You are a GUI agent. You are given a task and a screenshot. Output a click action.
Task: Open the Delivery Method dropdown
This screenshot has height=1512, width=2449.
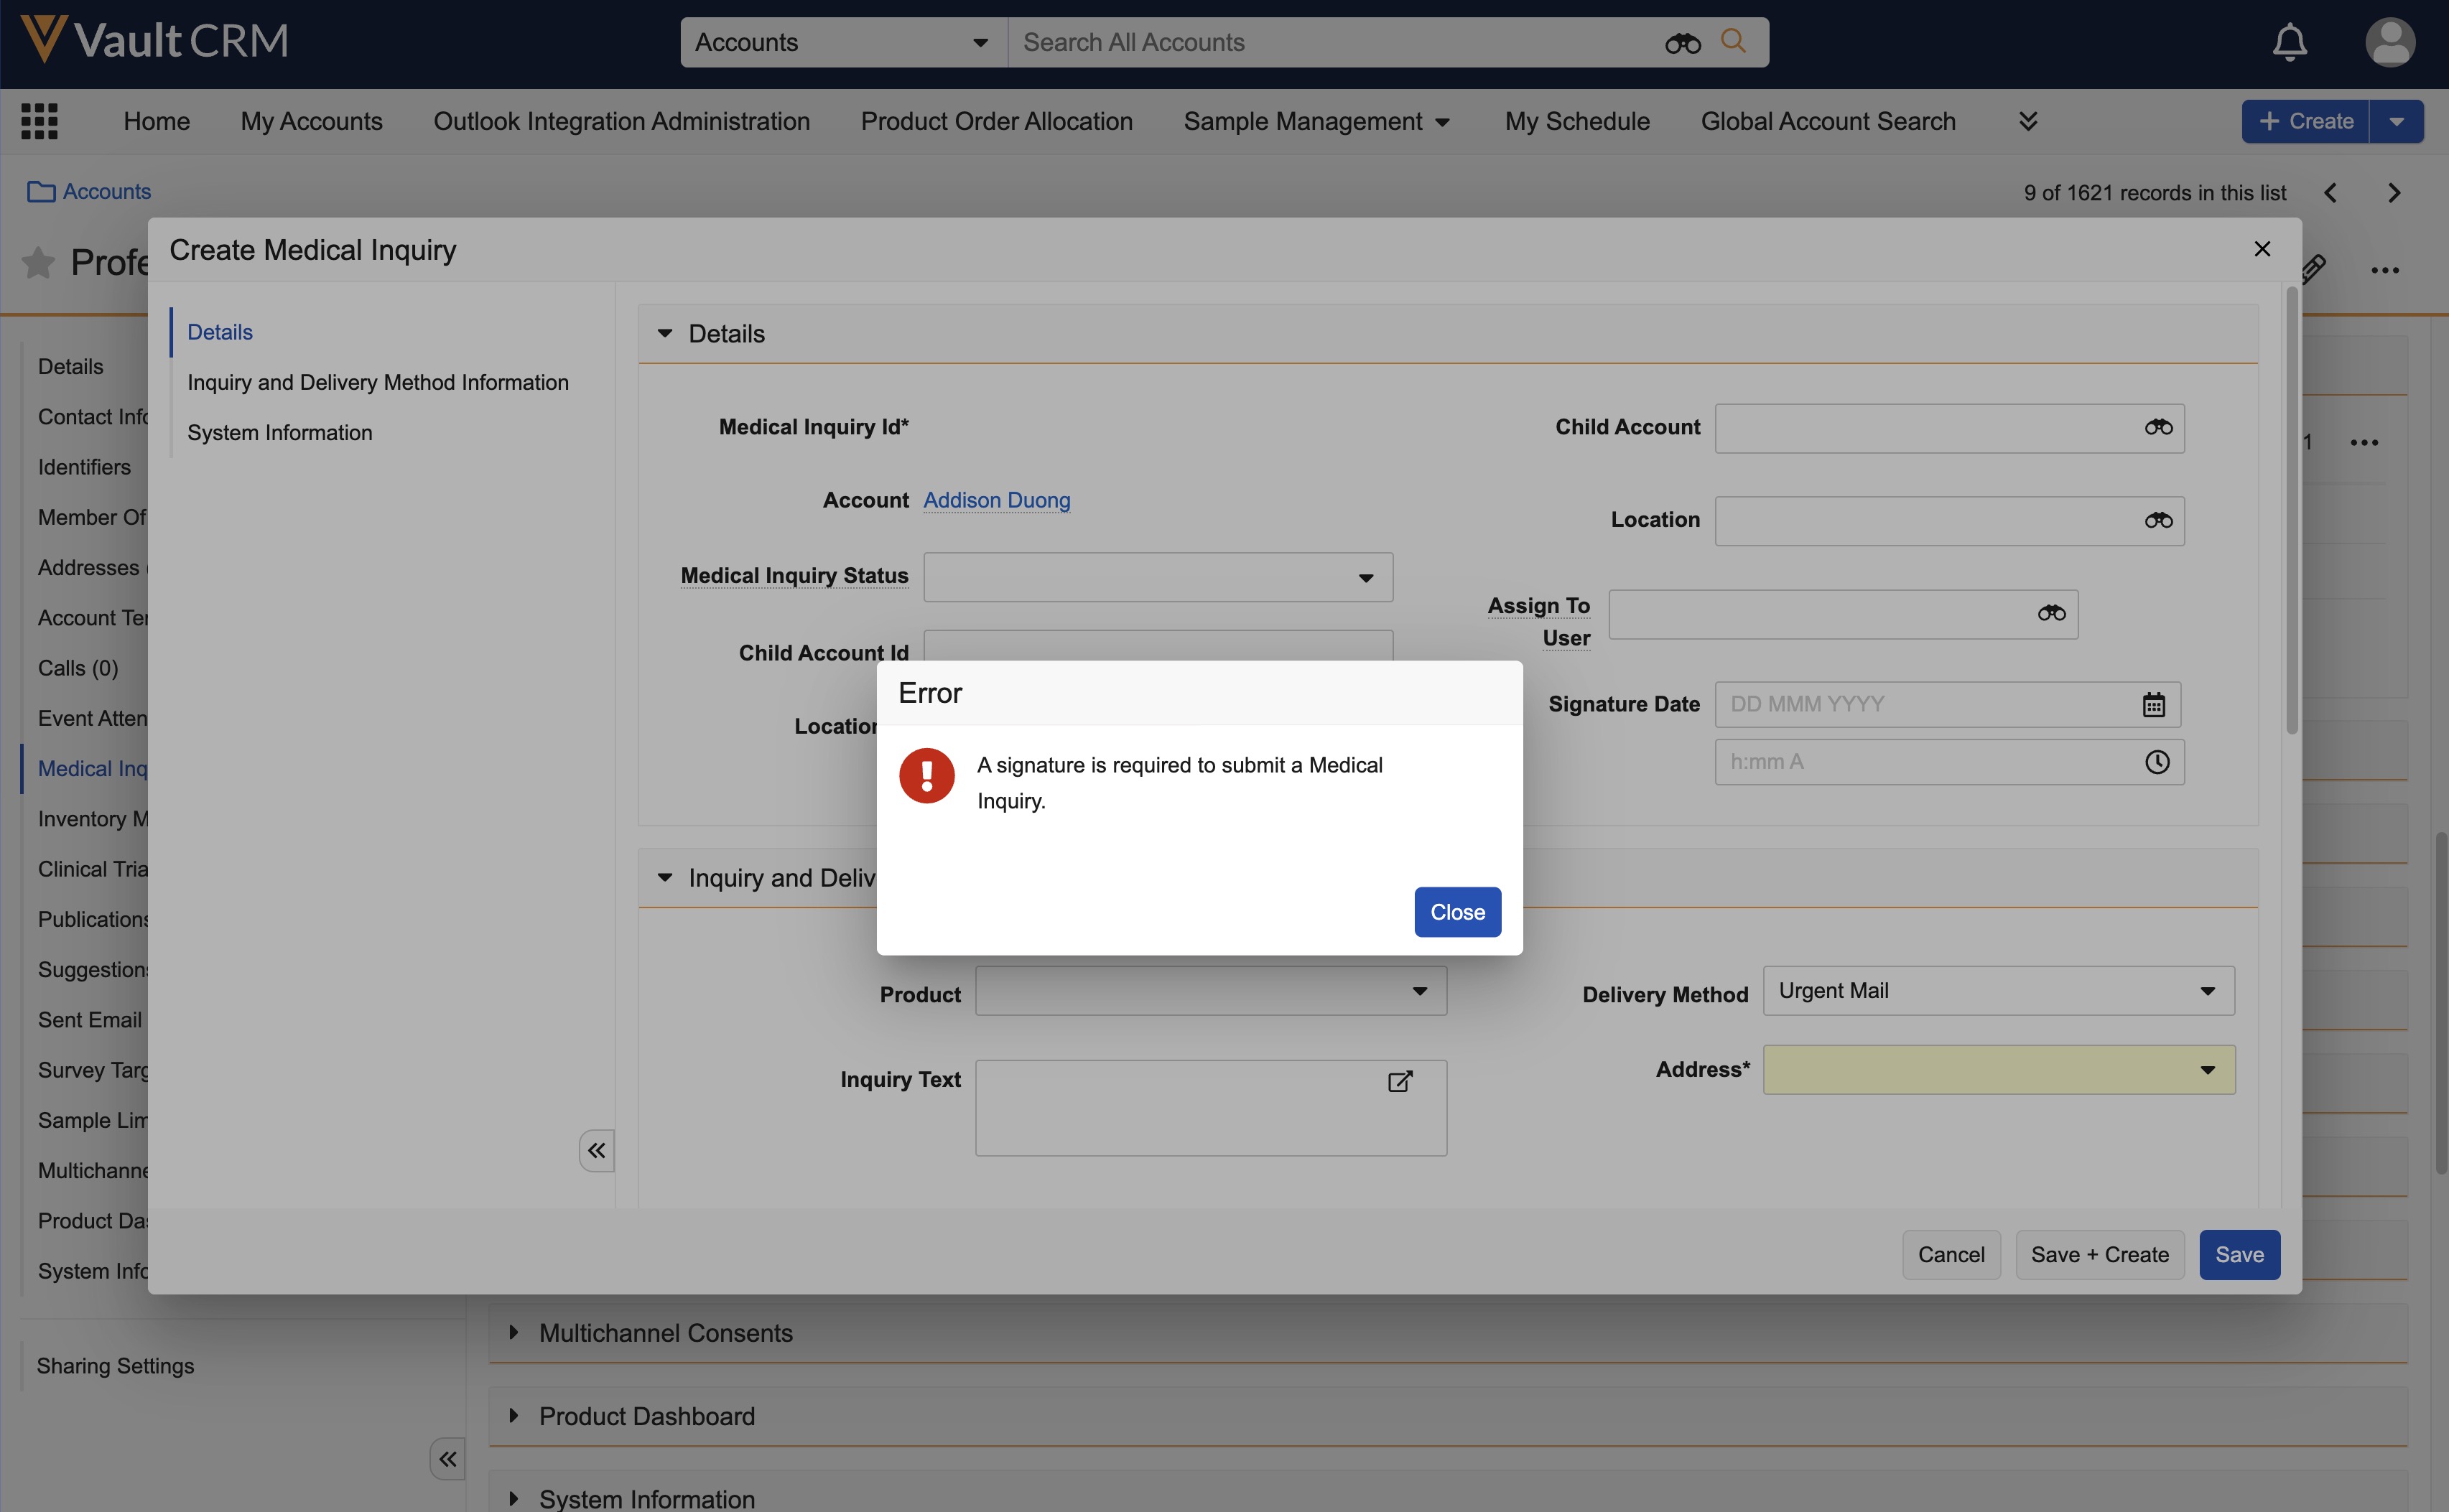click(1997, 991)
